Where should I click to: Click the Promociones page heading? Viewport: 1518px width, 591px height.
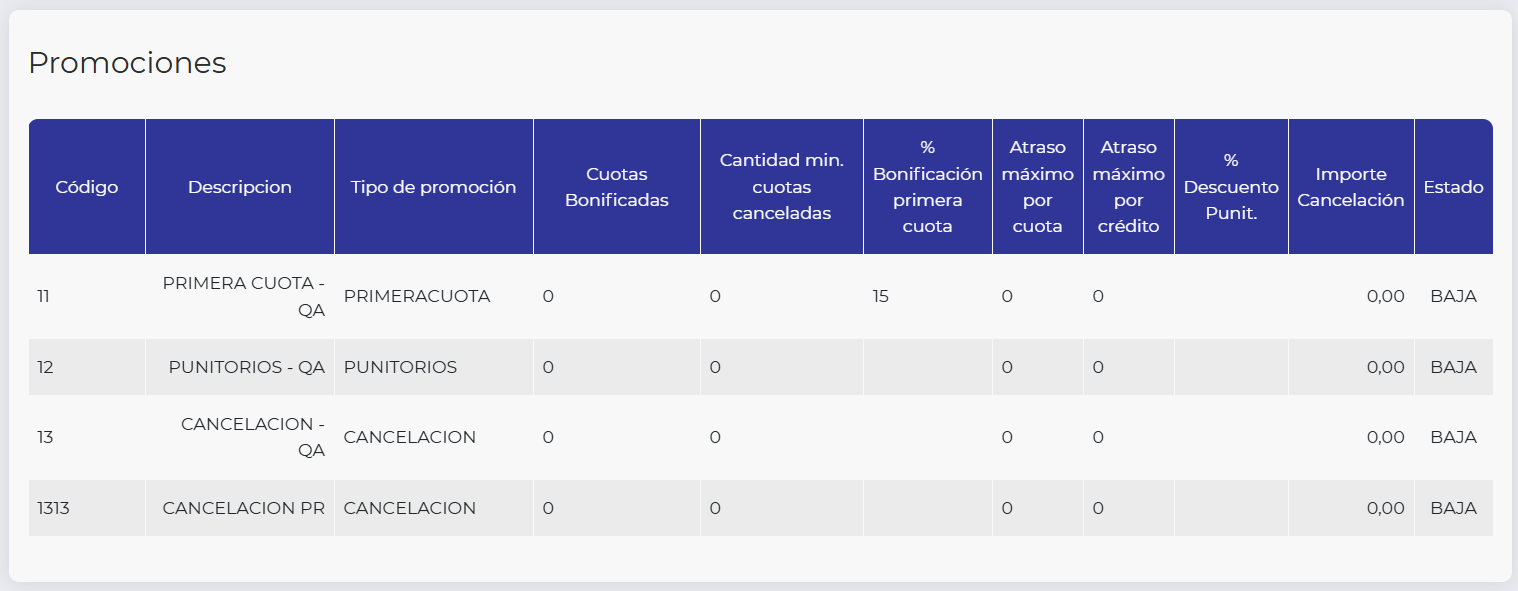127,63
